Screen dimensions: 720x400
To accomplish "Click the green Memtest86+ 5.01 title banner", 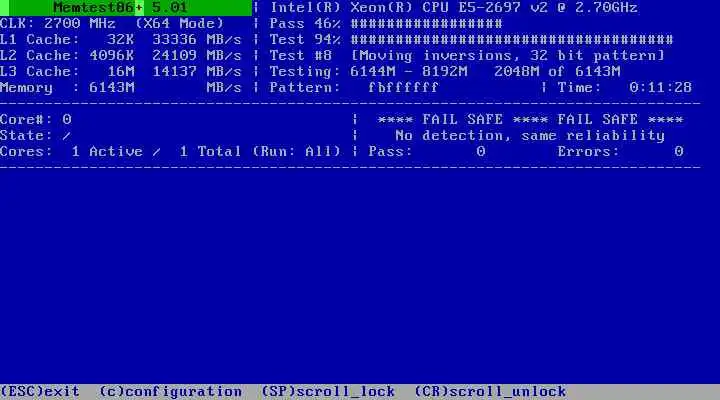I will click(x=126, y=8).
